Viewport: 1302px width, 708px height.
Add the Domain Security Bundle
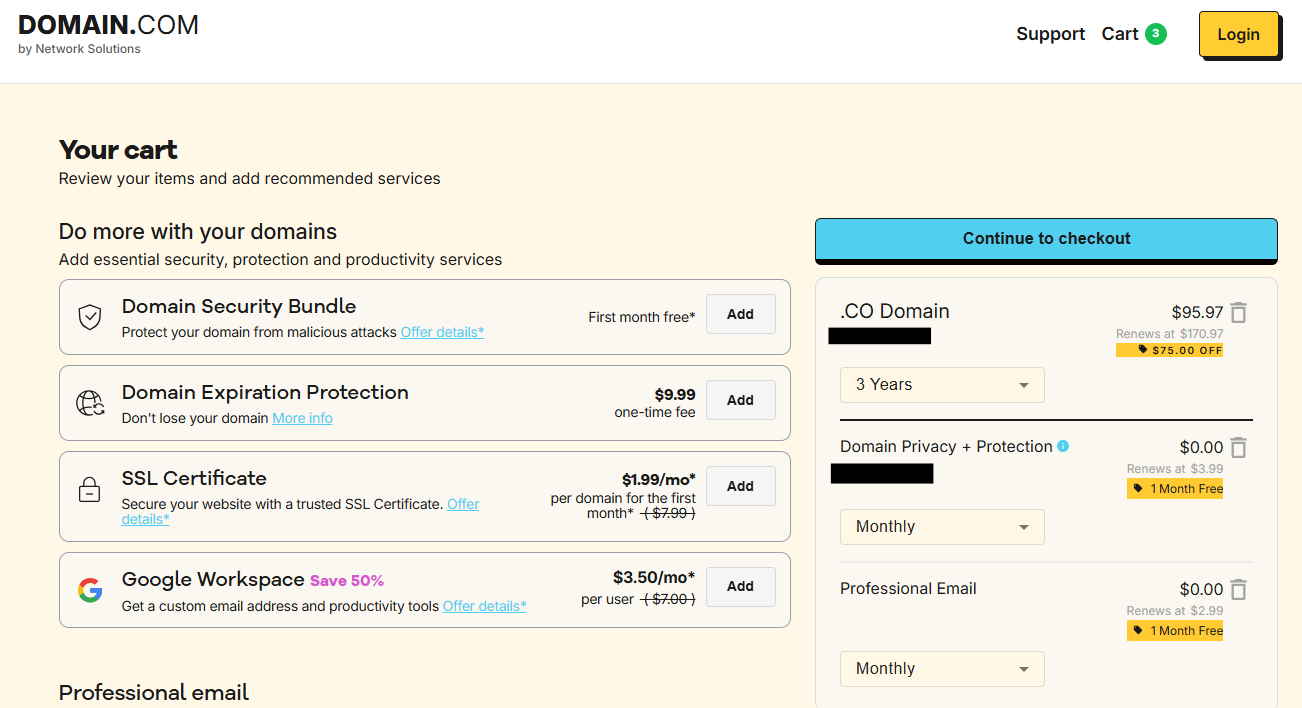pos(740,314)
